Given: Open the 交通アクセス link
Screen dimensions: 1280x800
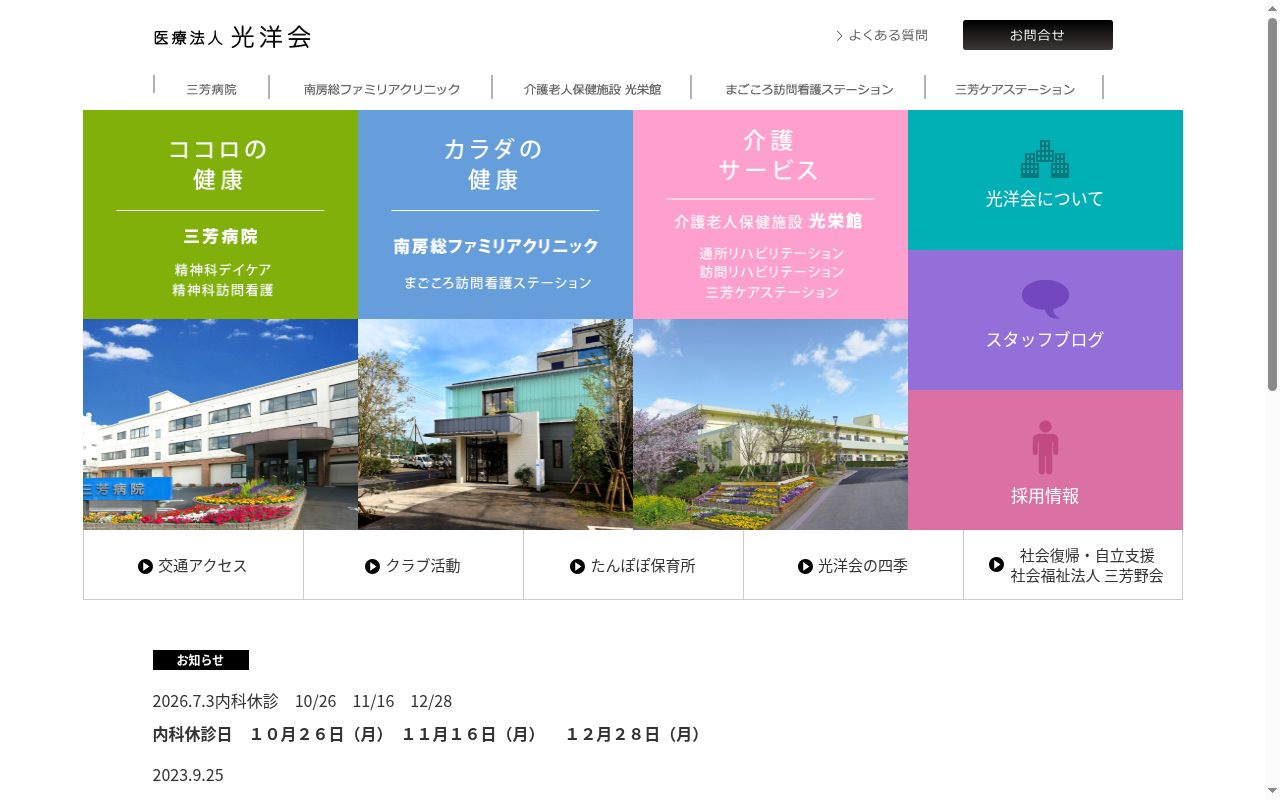Looking at the screenshot, I should click(x=193, y=565).
